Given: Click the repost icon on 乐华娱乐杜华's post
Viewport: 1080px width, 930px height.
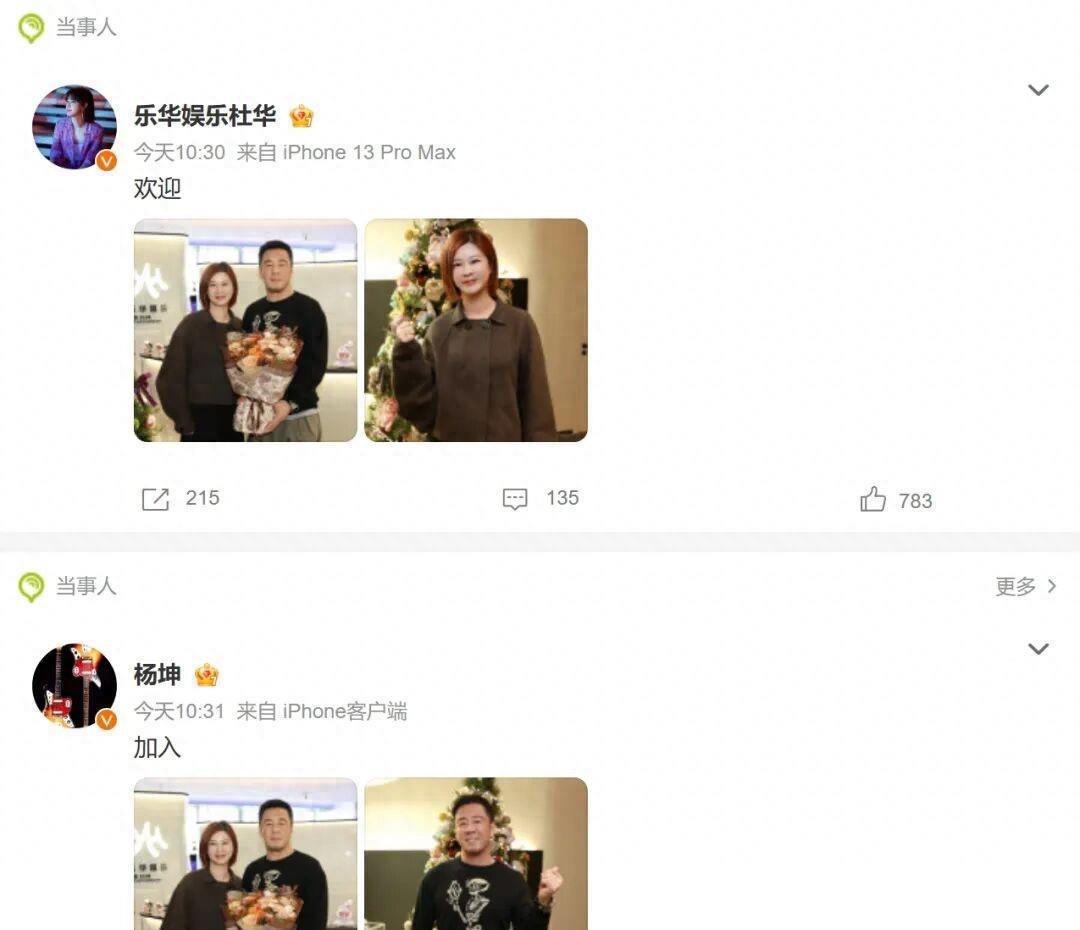Looking at the screenshot, I should tap(155, 499).
